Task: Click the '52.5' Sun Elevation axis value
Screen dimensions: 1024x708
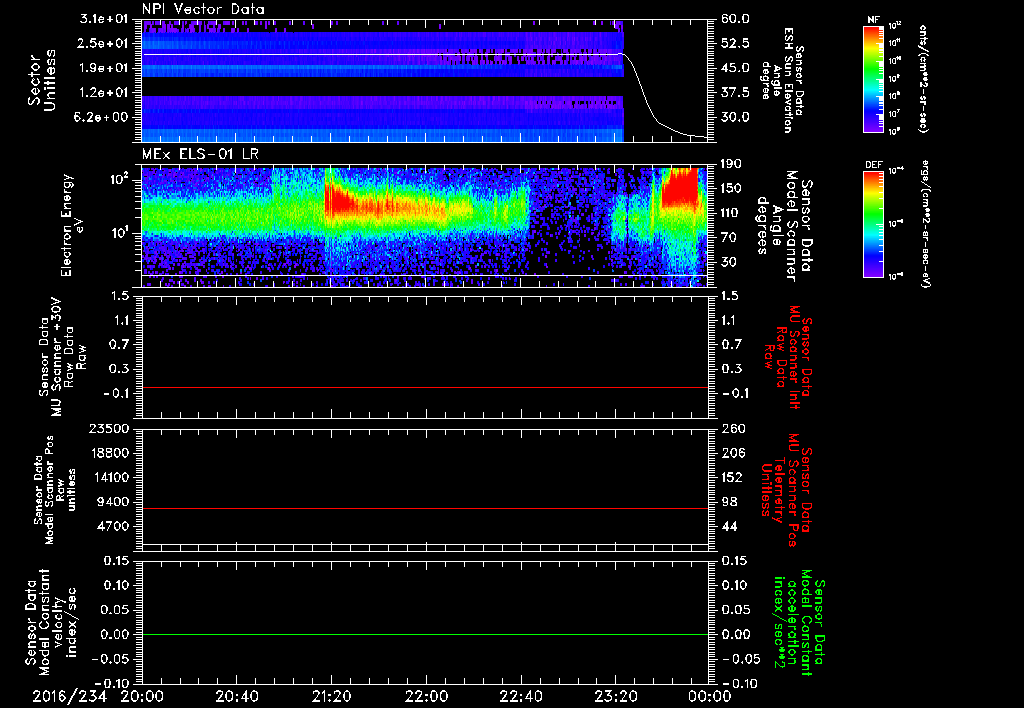Action: click(734, 43)
